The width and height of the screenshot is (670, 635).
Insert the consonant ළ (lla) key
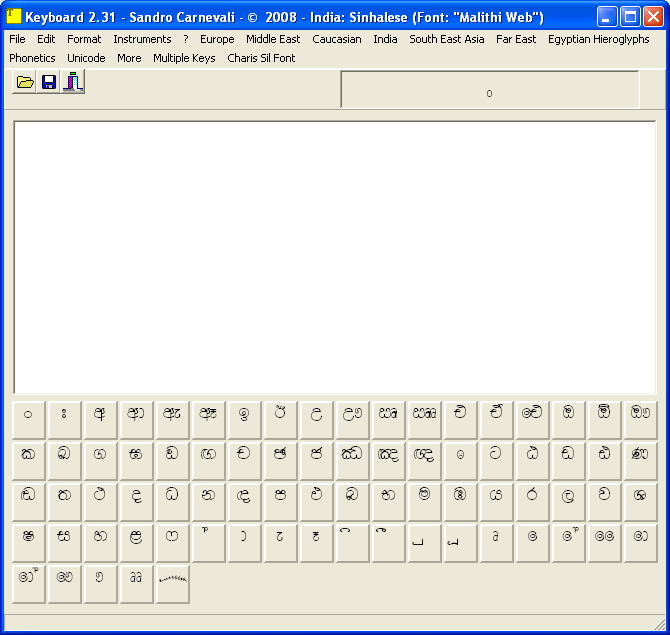coord(136,543)
